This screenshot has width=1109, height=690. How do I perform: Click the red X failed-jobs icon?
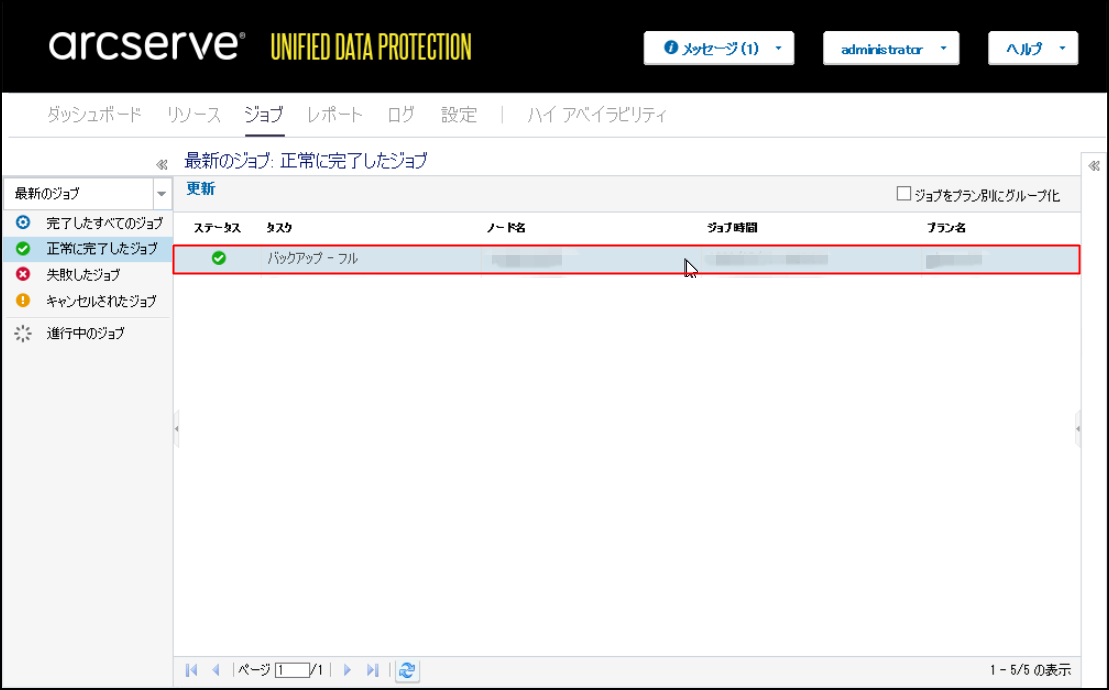tap(23, 274)
